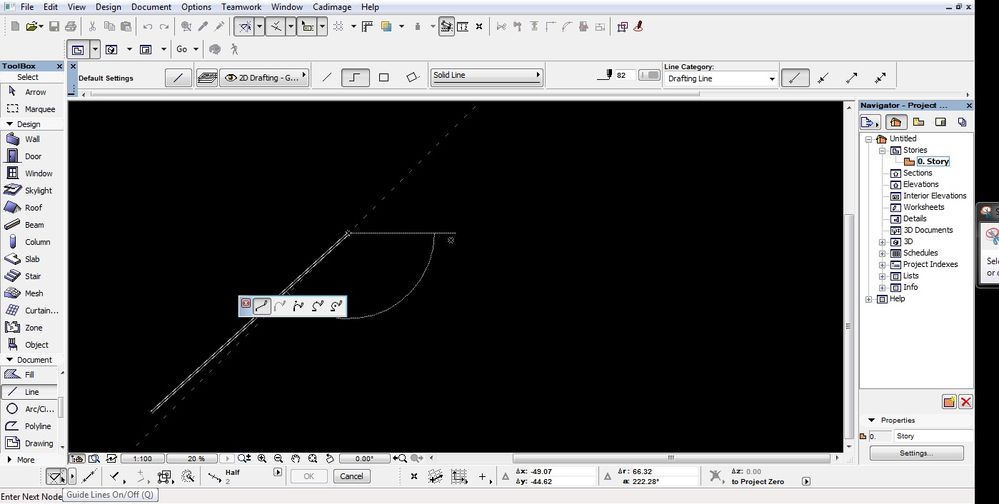
Task: Toggle Guide Lines On/Off button
Action: pos(56,476)
